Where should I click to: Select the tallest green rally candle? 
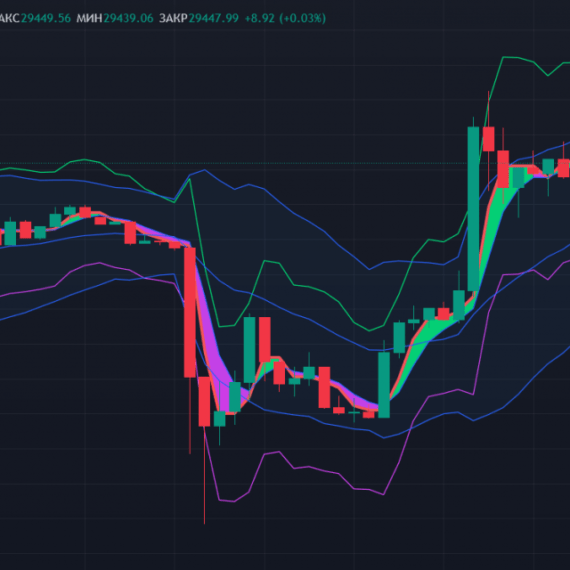pos(473,209)
